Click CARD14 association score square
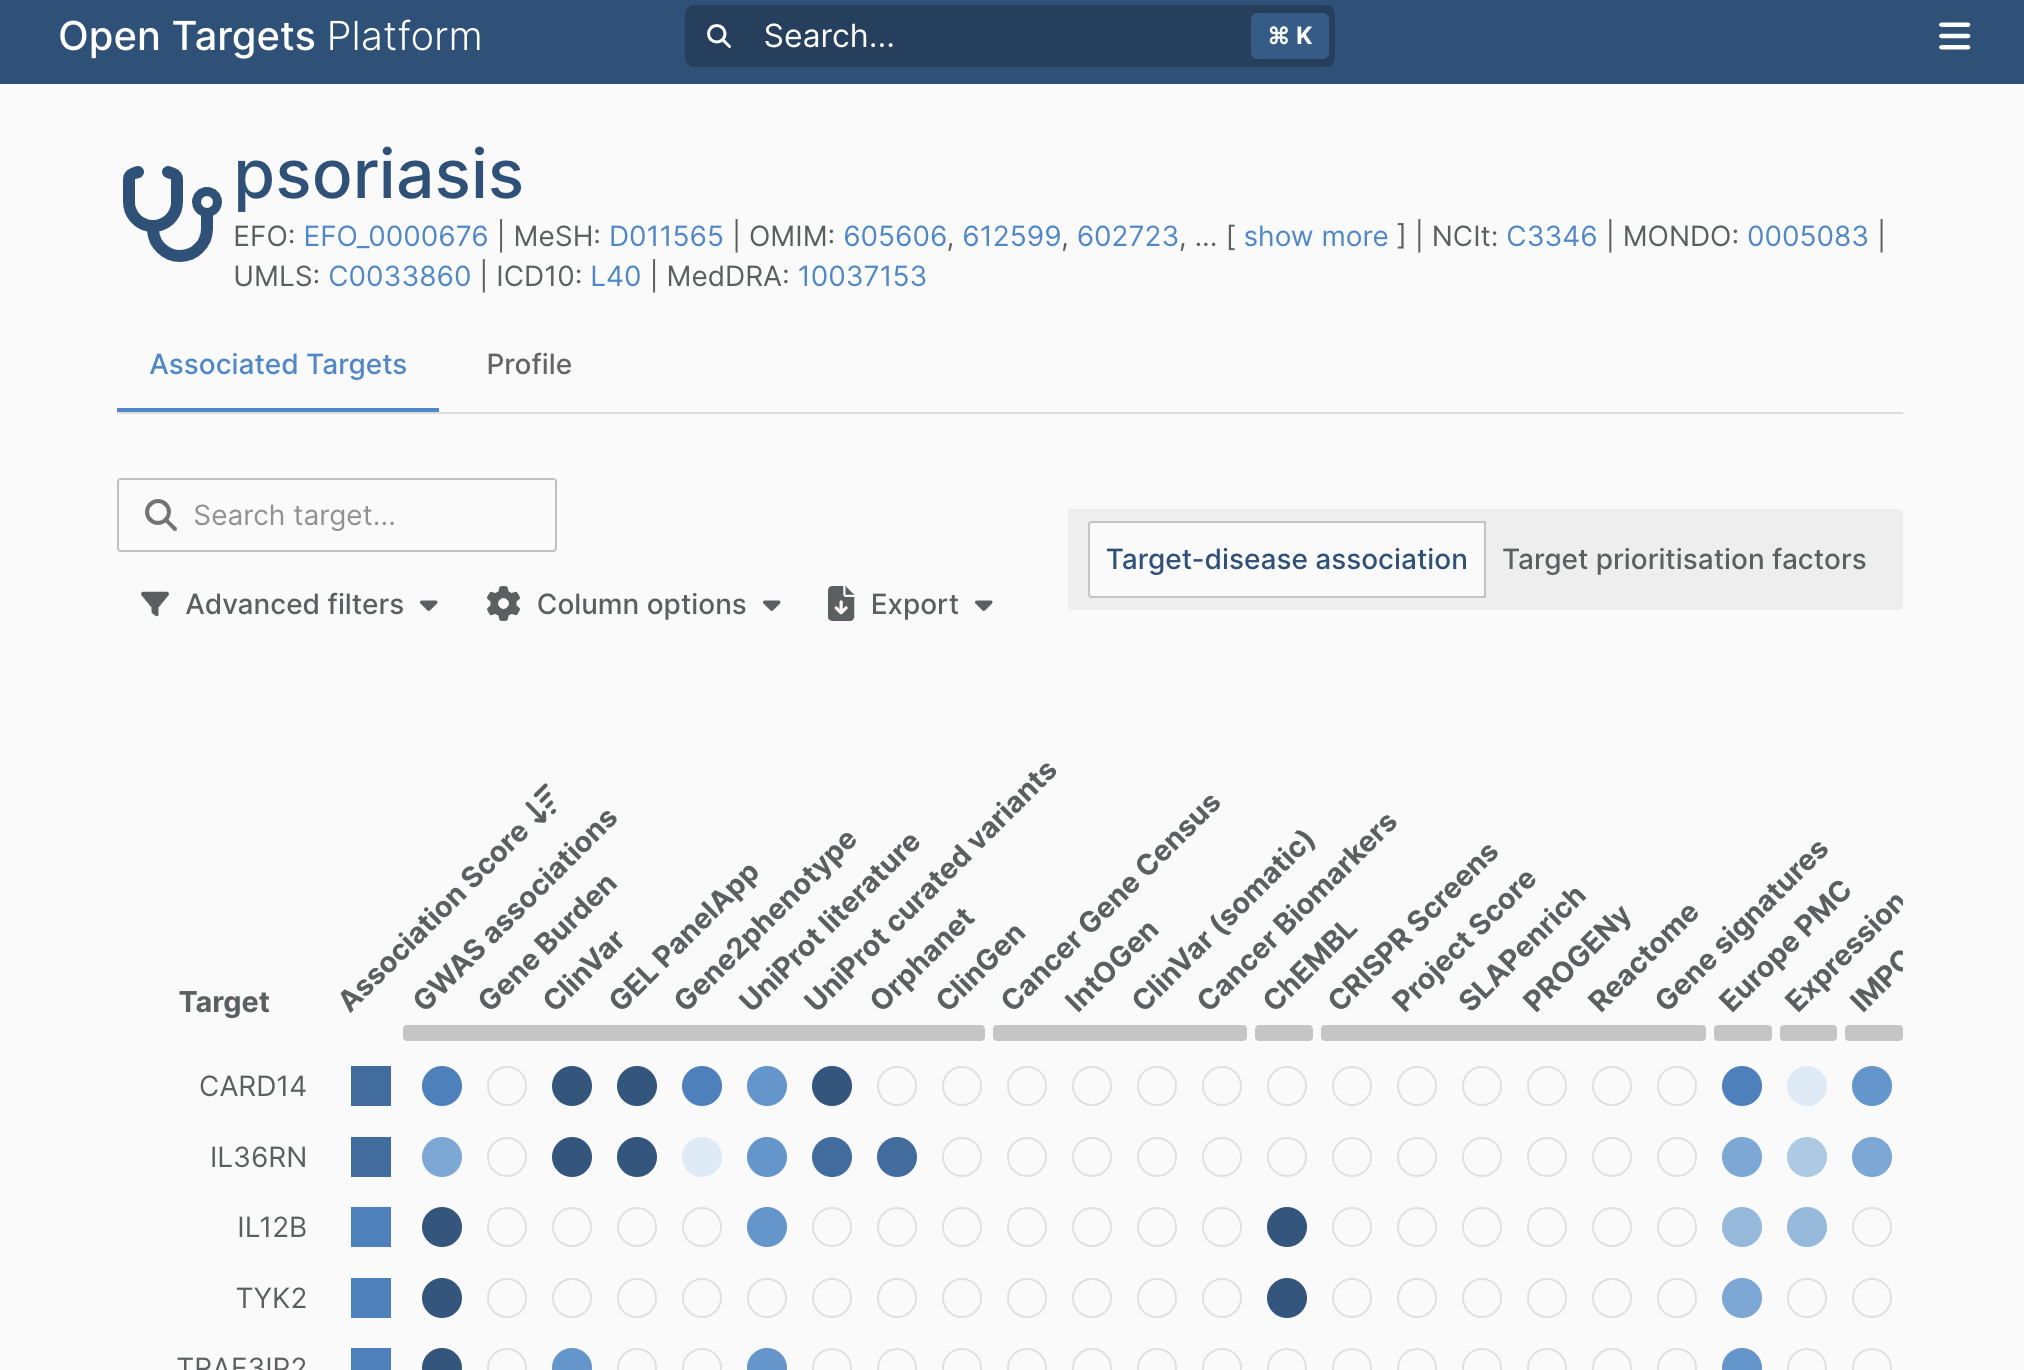The height and width of the screenshot is (1370, 2024). 371,1086
